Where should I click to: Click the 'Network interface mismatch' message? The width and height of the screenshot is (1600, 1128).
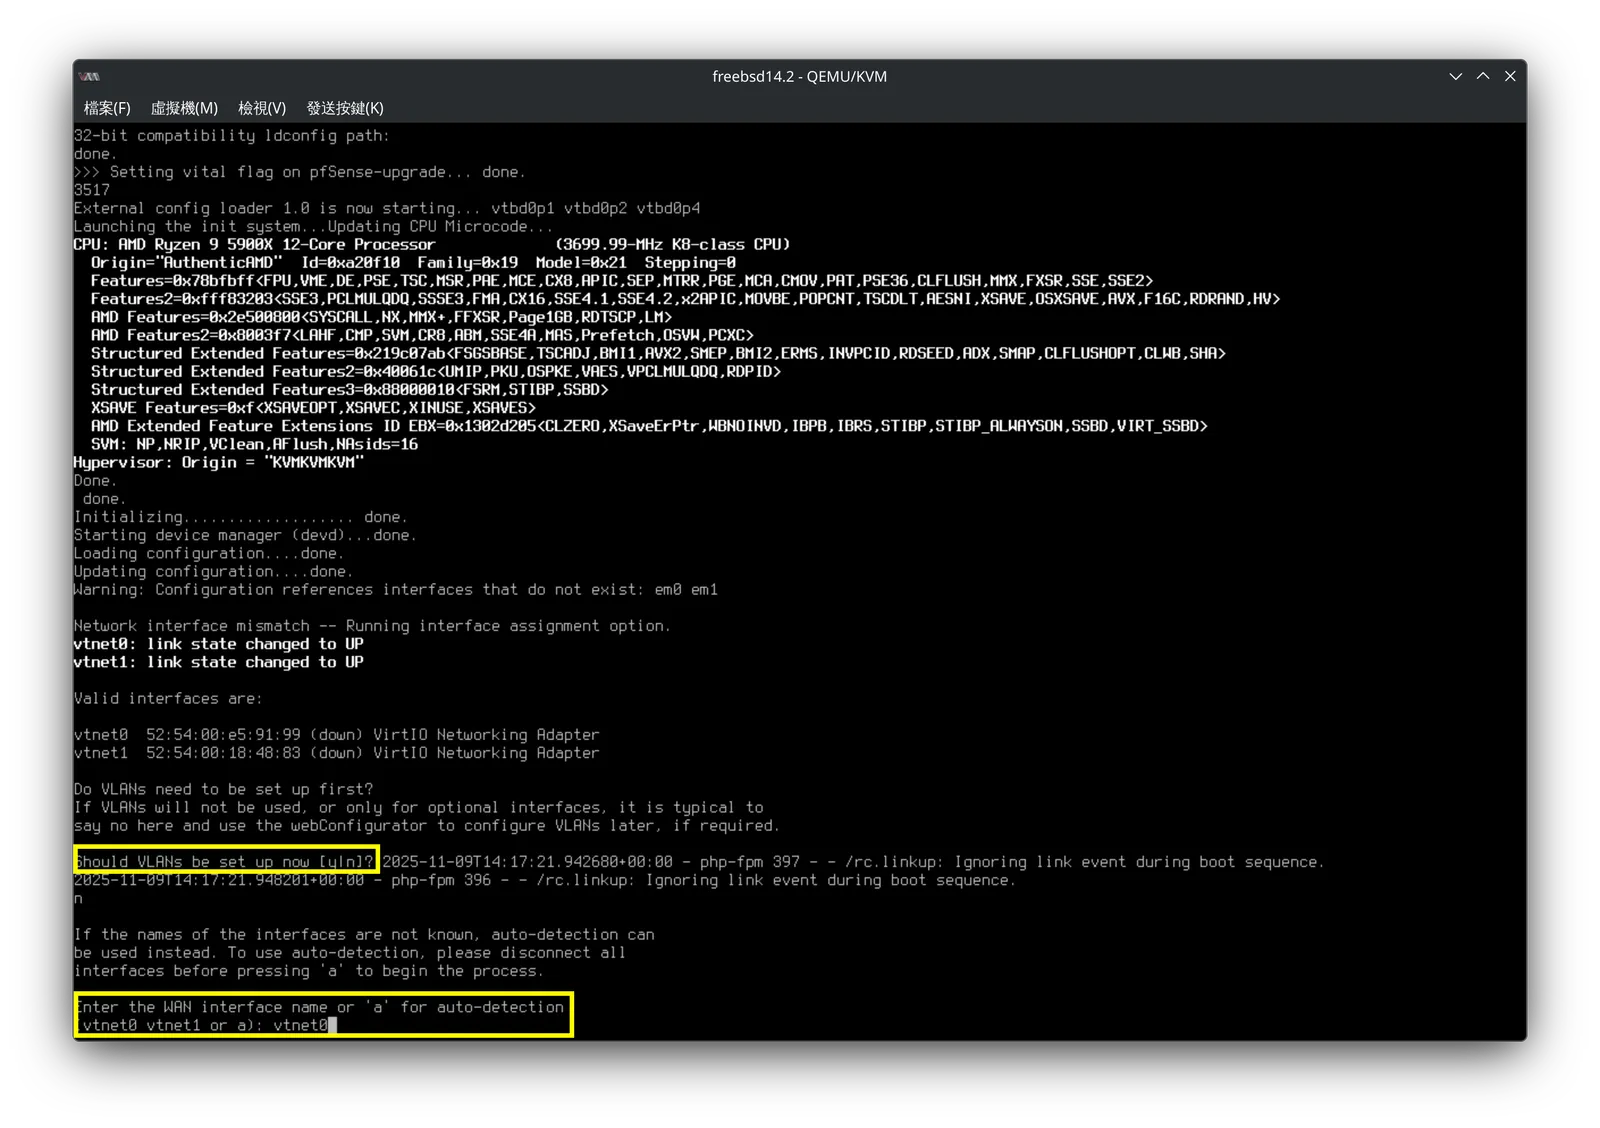(372, 626)
